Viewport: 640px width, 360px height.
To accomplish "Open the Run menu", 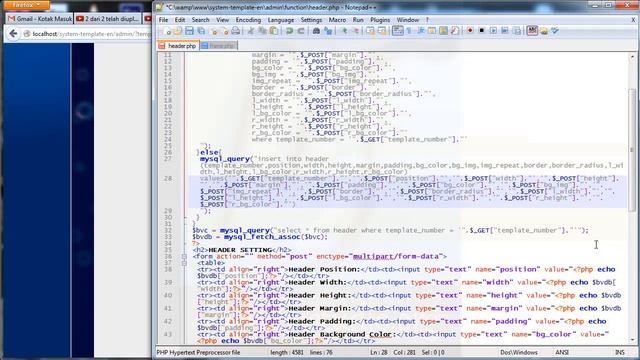I will pos(358,20).
